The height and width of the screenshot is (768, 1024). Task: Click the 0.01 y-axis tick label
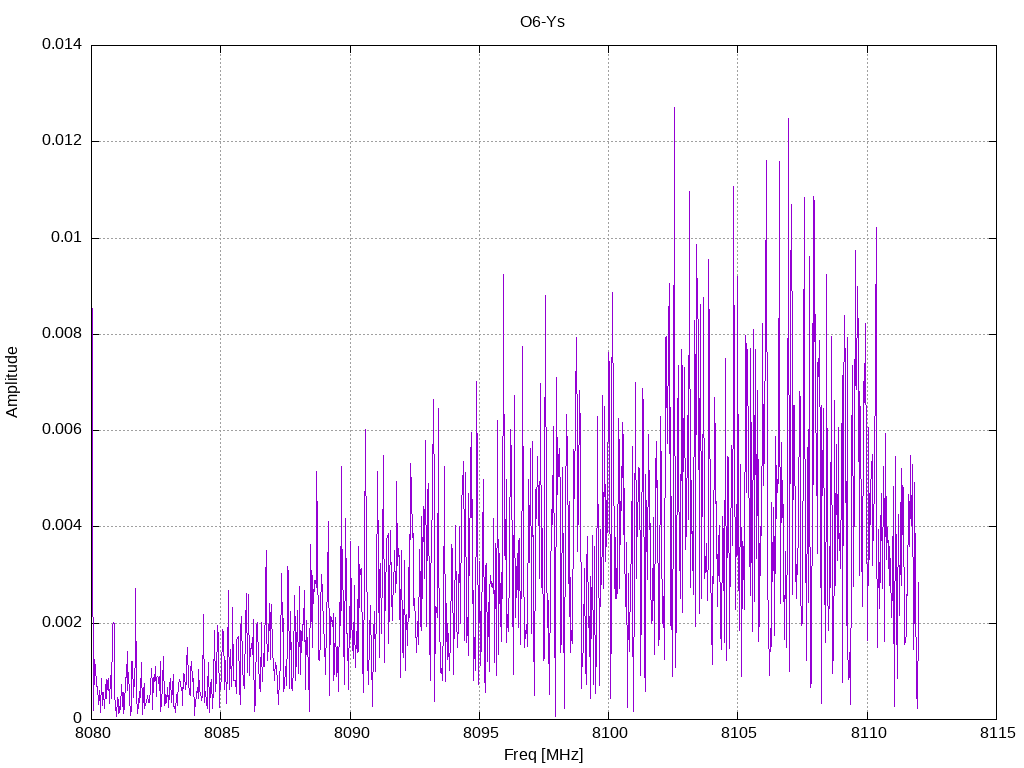[x=67, y=237]
